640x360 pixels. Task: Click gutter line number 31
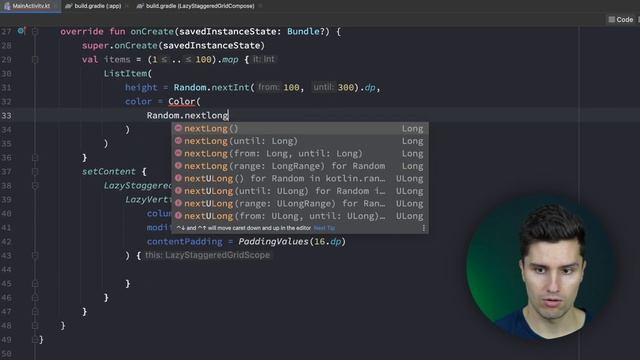7,88
